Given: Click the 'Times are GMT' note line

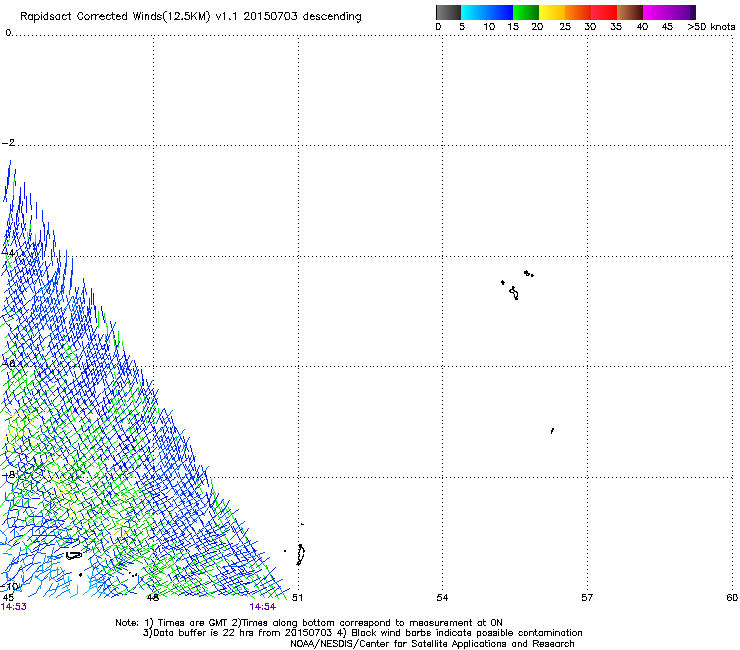Looking at the screenshot, I should pyautogui.click(x=309, y=623).
